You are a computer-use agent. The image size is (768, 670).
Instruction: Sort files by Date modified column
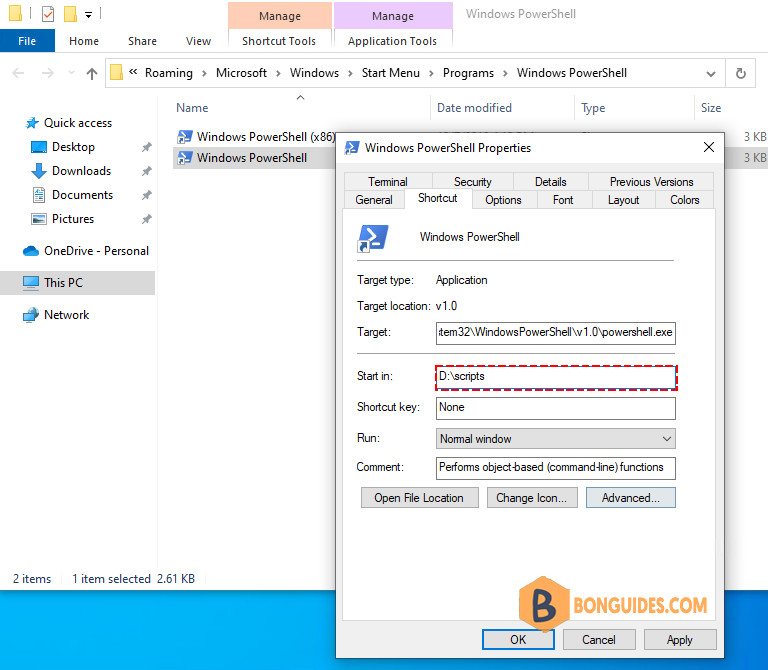coord(474,108)
